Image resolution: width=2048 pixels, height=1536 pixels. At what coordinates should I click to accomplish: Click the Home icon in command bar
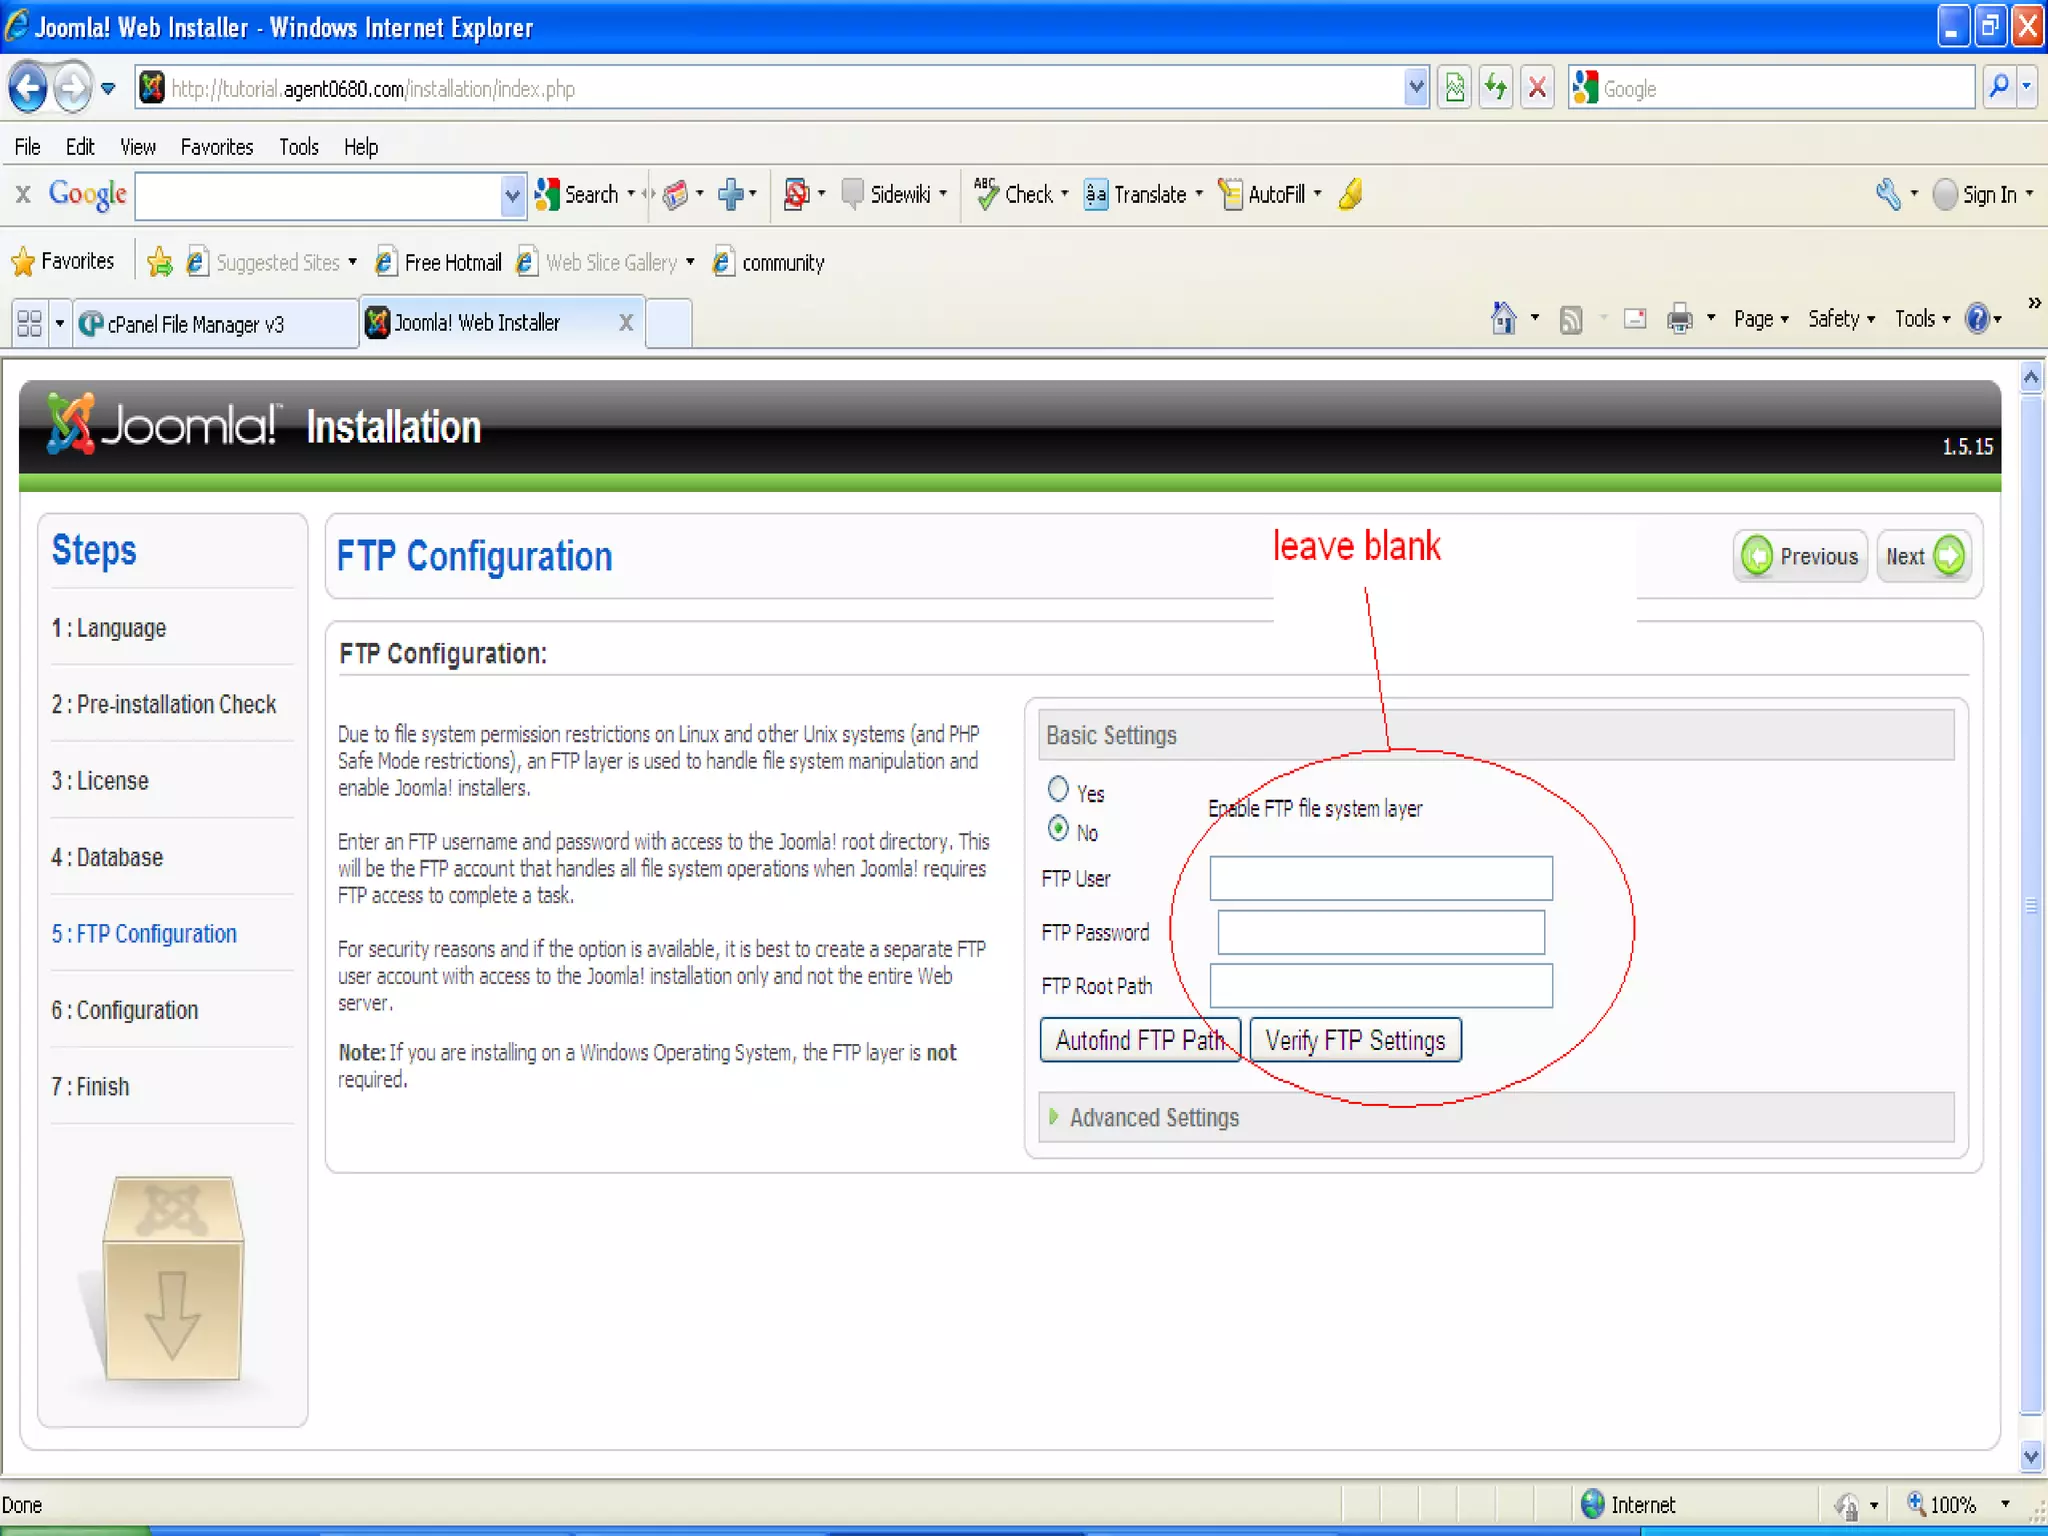tap(1503, 319)
